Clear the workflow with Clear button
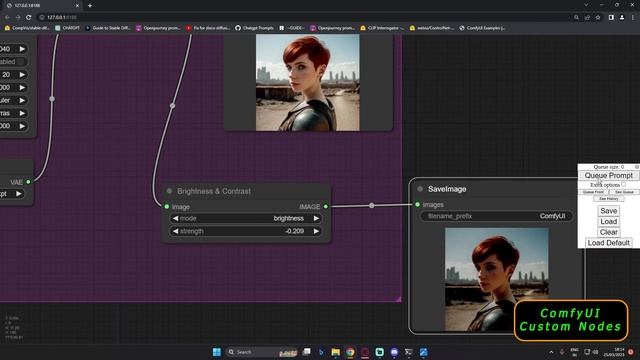Screen dimensions: 640x360 pos(608,232)
